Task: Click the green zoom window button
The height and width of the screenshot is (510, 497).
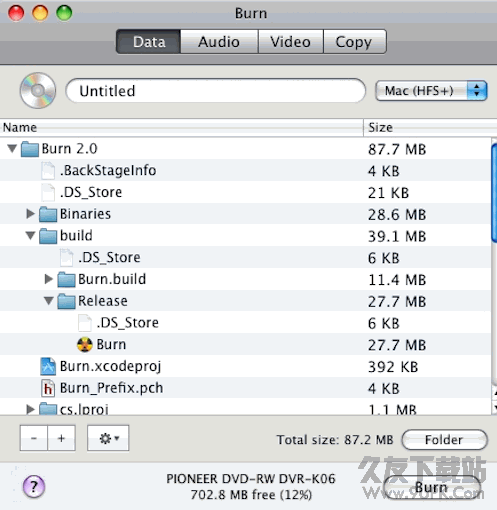Action: tap(64, 13)
